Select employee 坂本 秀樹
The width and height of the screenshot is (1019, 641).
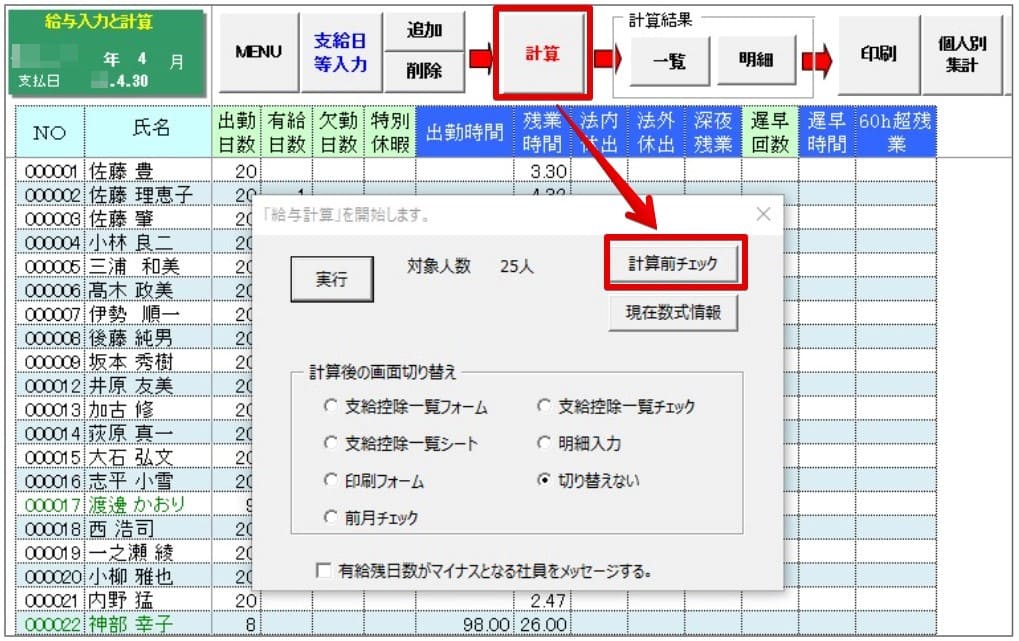[x=131, y=361]
